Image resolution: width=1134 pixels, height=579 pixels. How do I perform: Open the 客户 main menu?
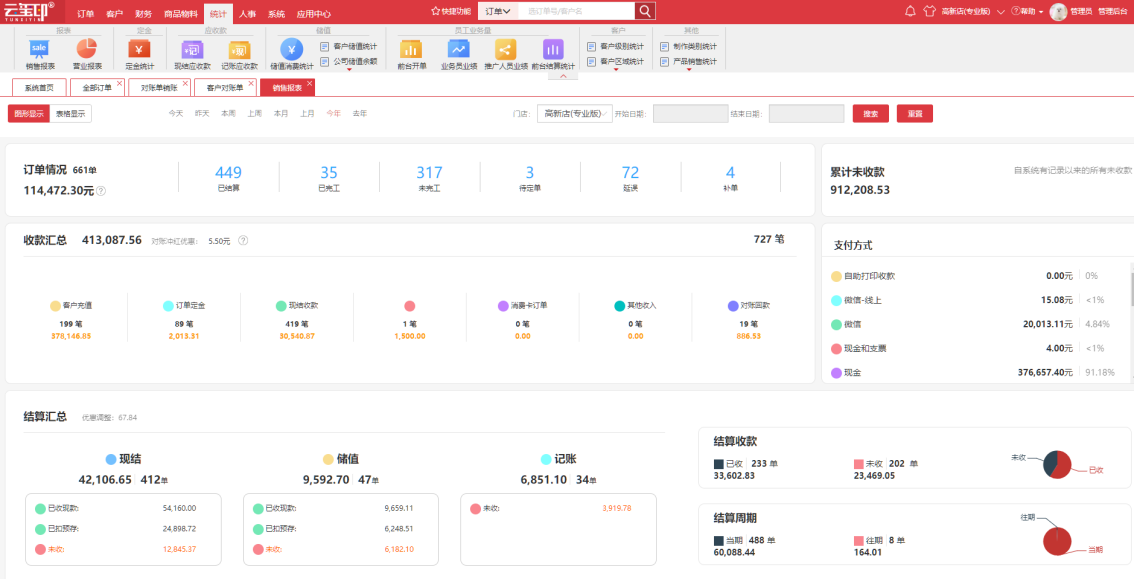114,14
